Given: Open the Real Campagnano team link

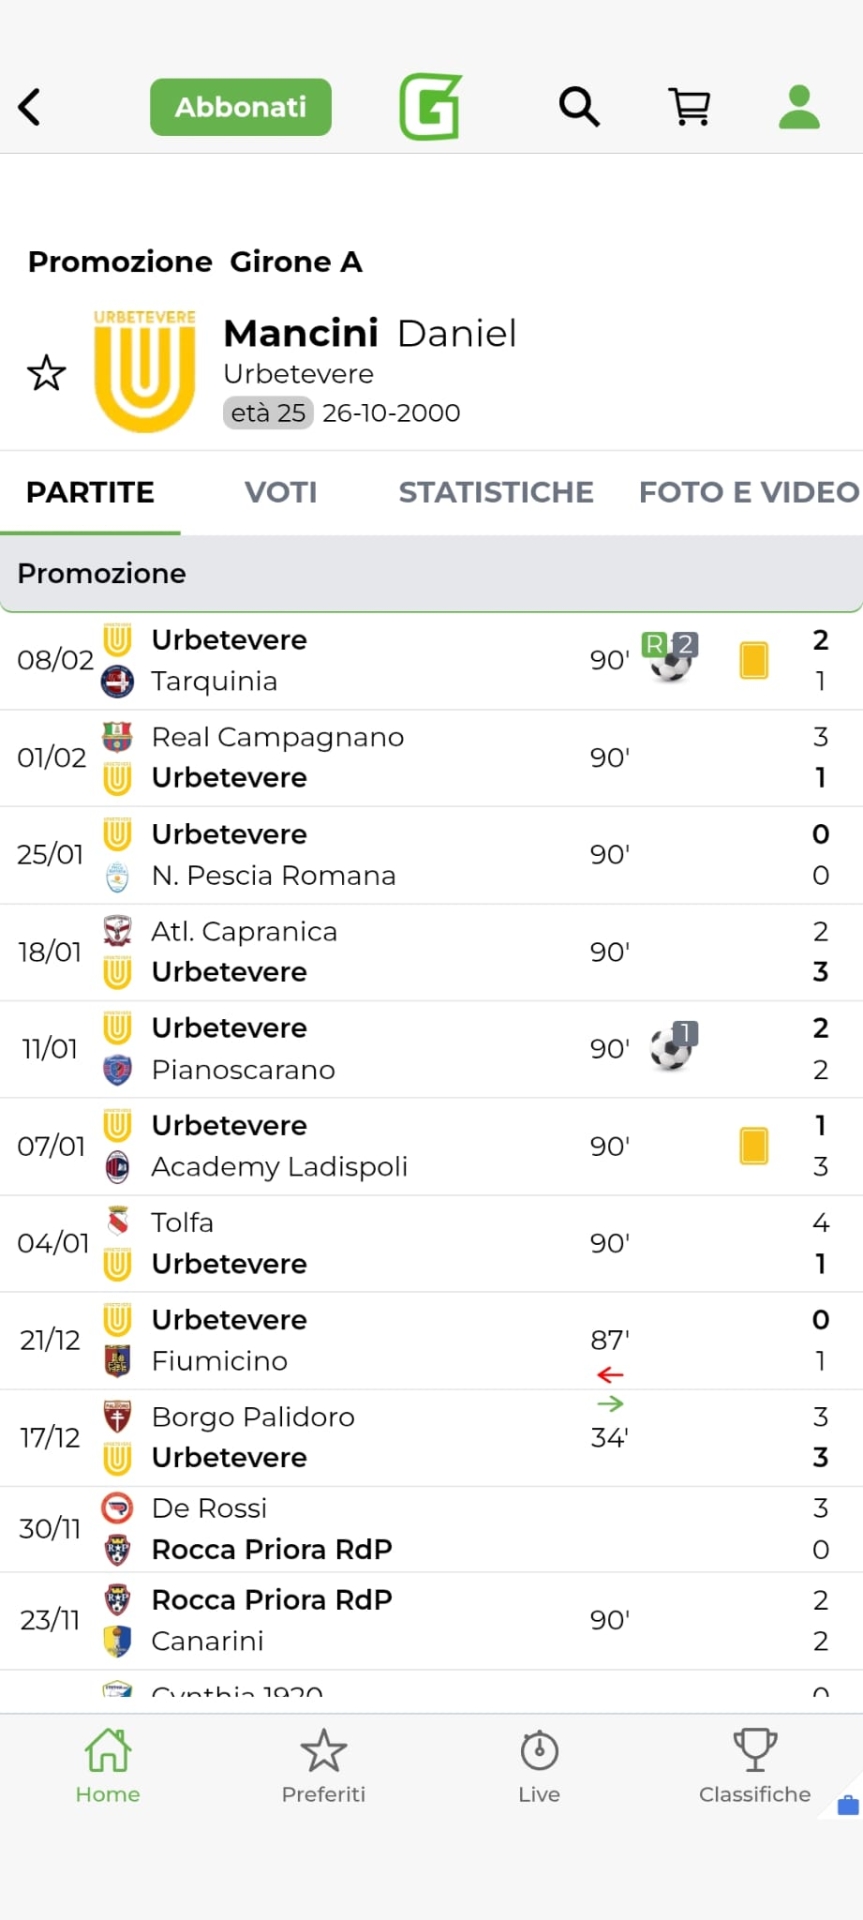Looking at the screenshot, I should pos(277,737).
